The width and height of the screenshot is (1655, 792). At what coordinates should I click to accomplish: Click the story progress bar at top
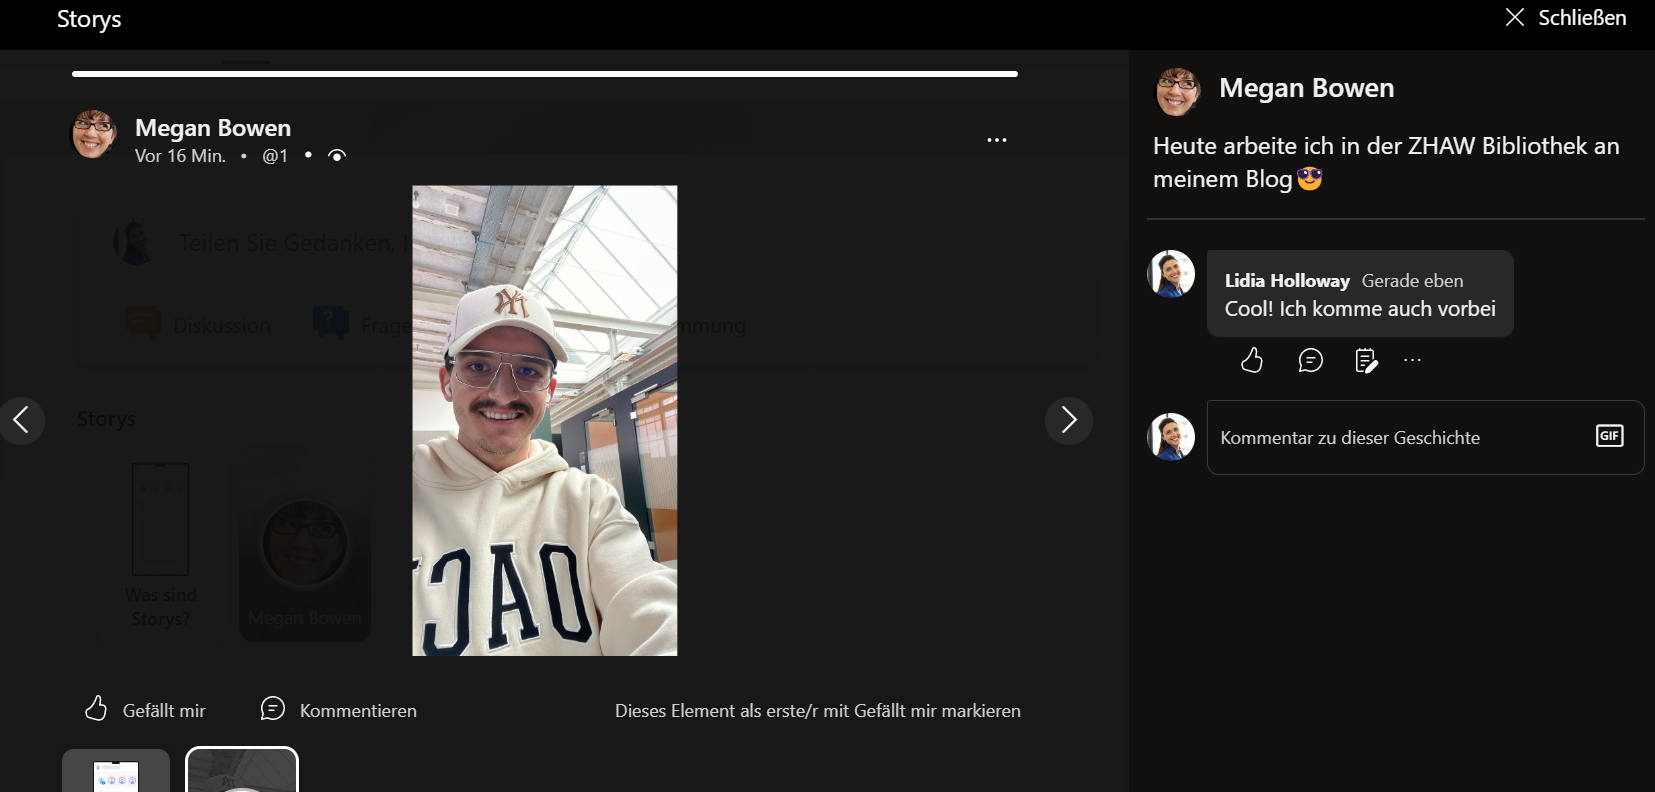pyautogui.click(x=545, y=74)
